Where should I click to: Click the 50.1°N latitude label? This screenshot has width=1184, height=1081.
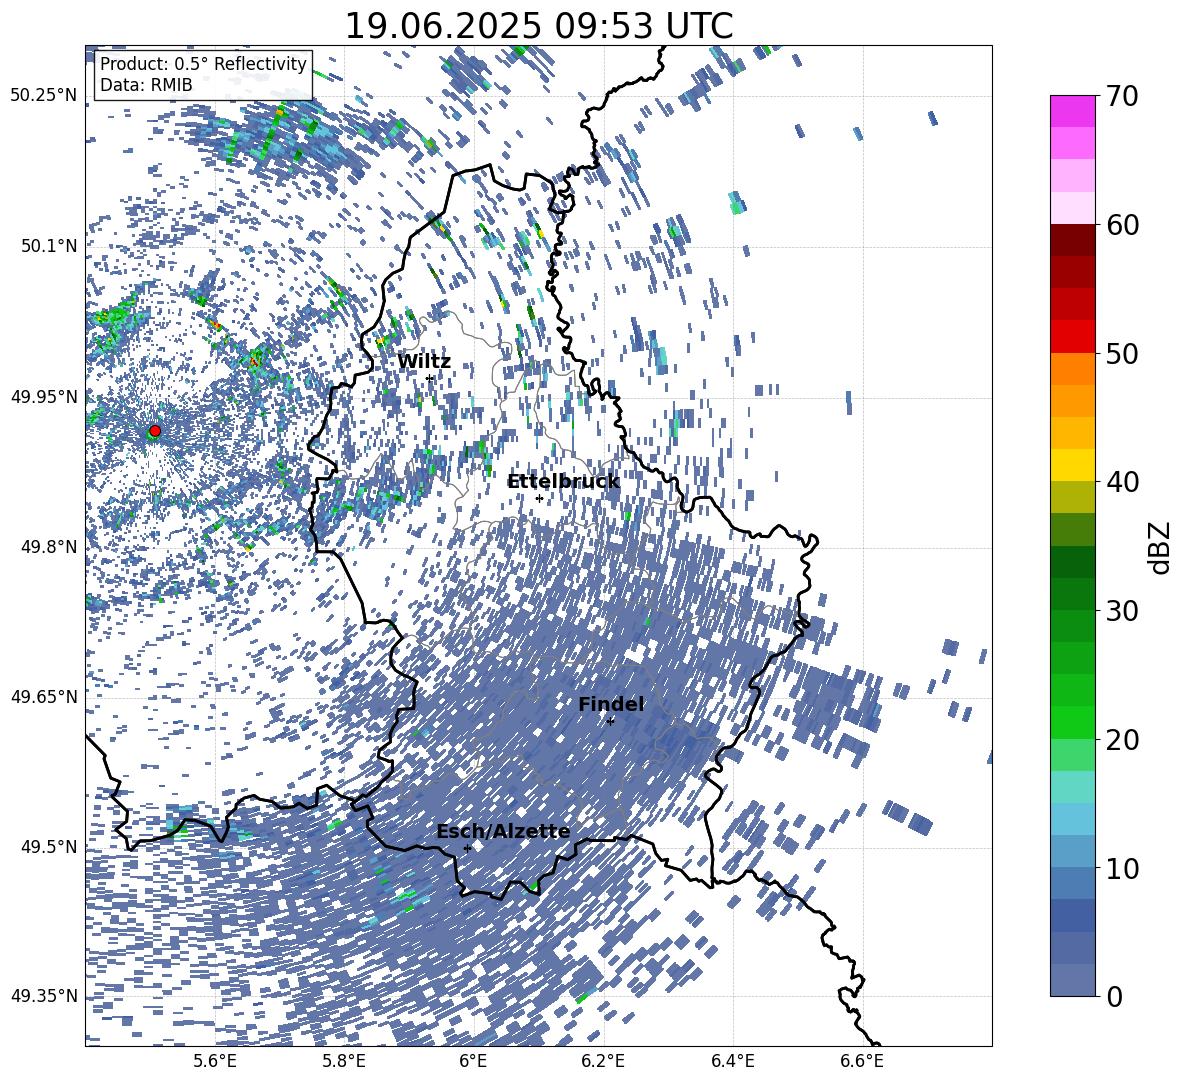pos(49,245)
